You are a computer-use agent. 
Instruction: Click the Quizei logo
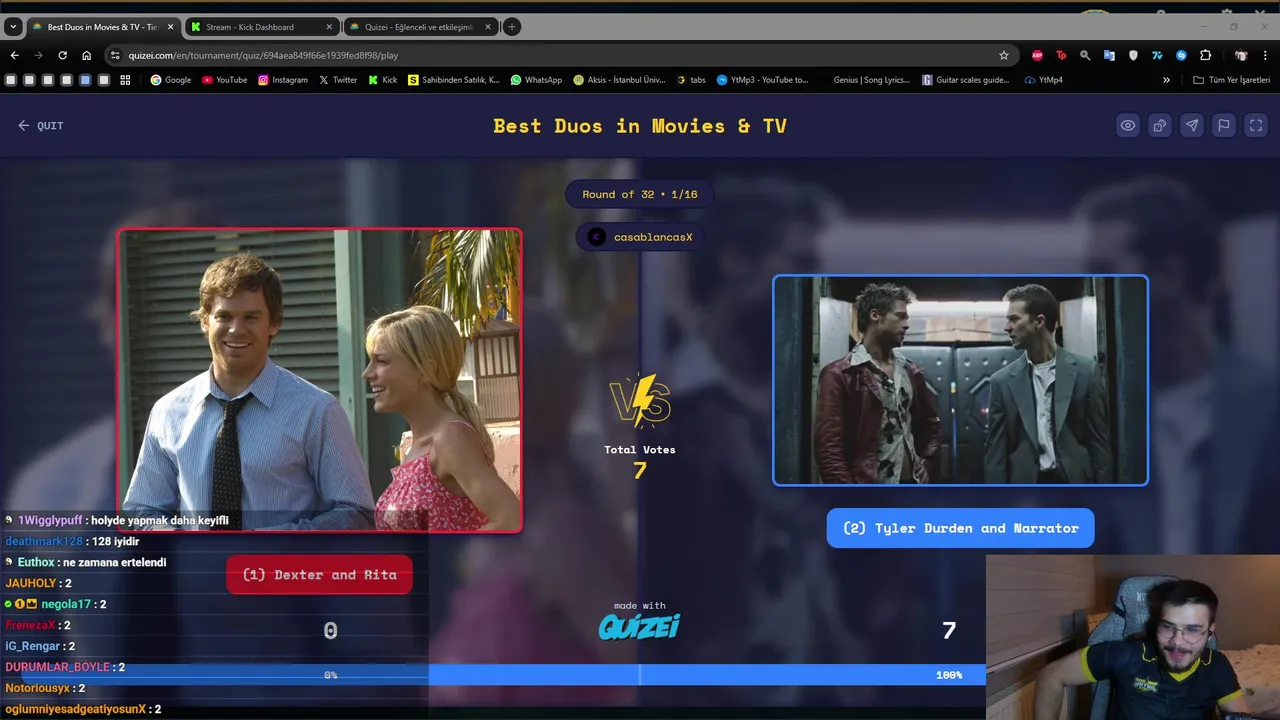tap(640, 627)
